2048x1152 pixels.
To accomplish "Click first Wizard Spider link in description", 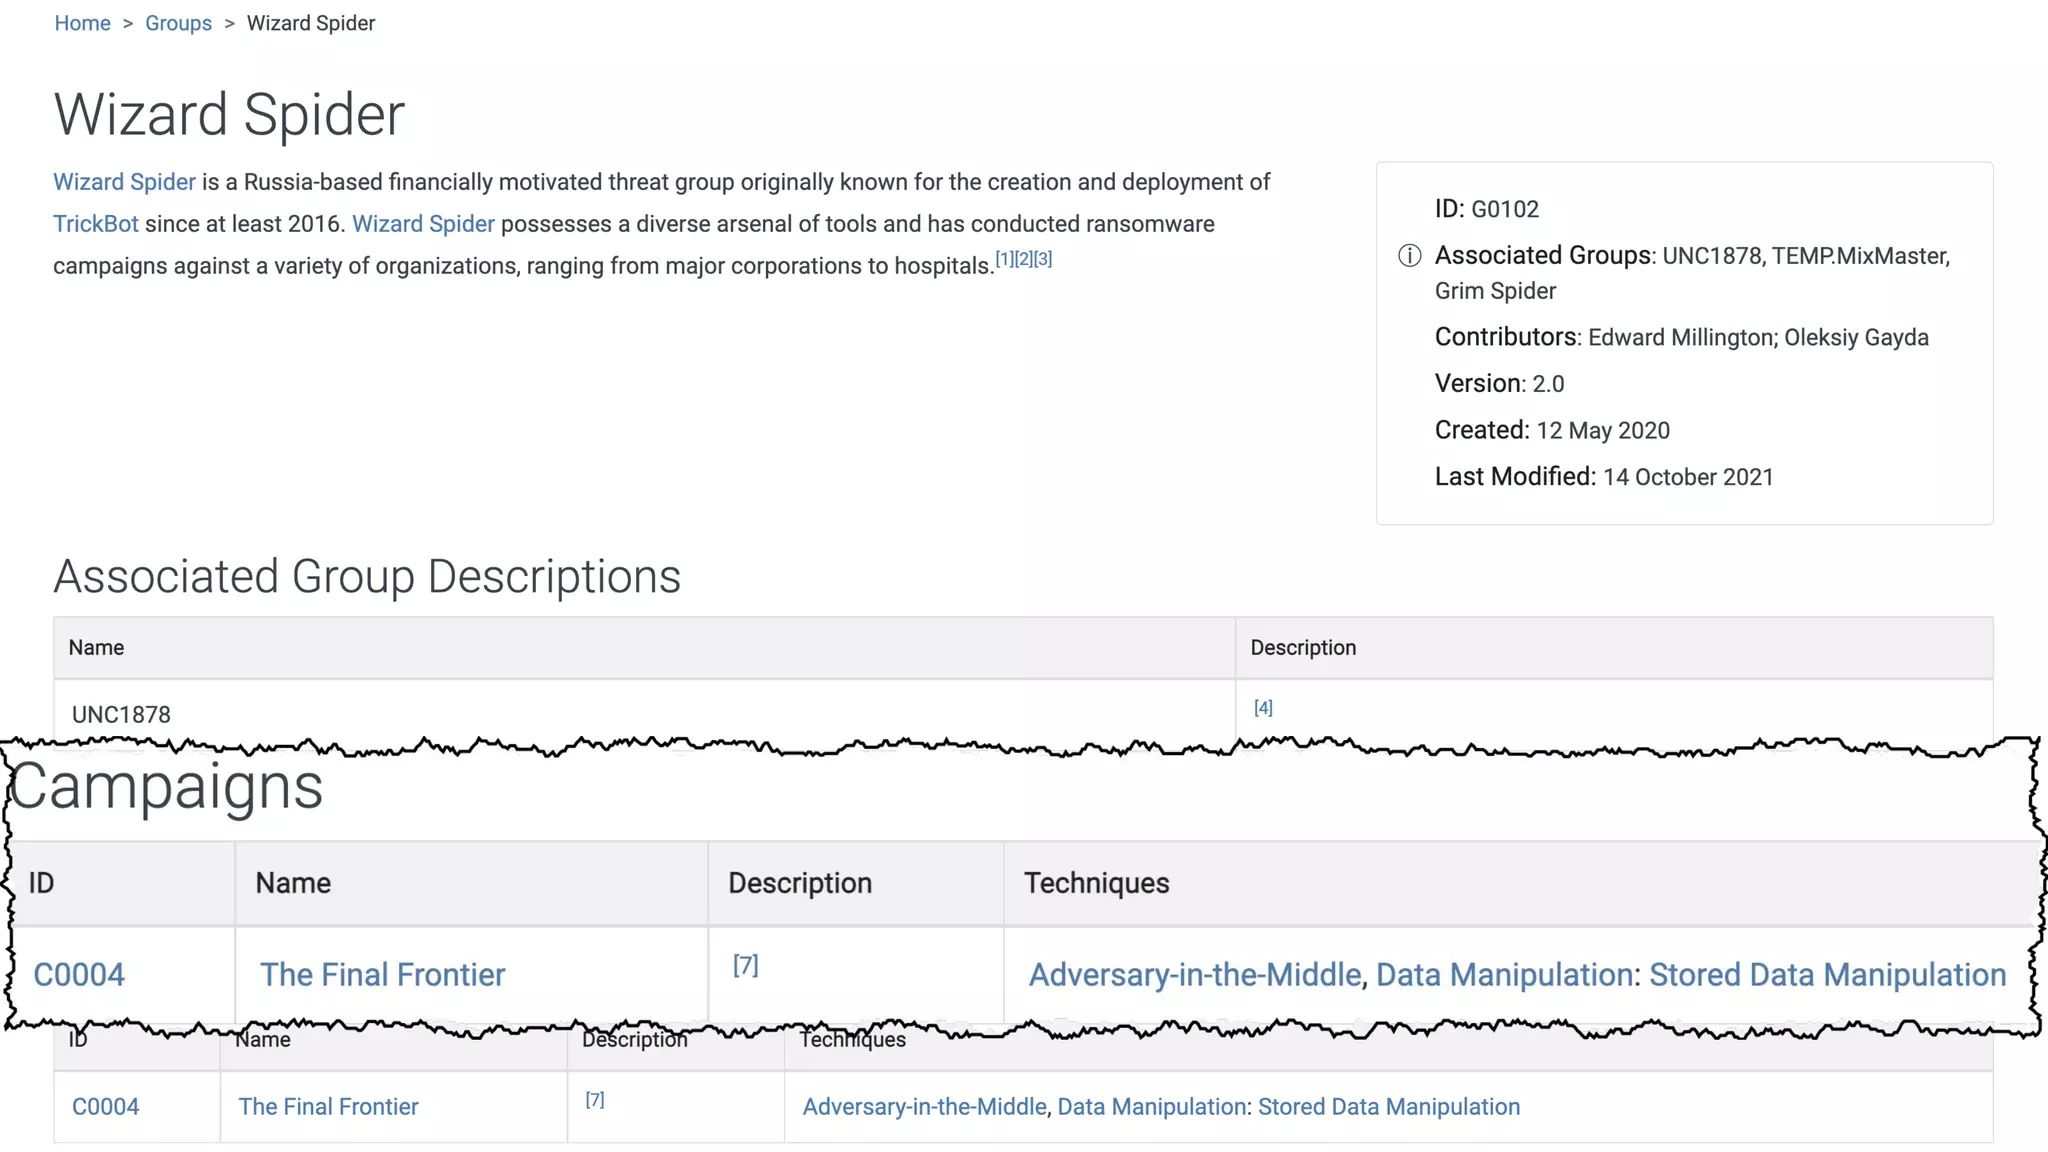I will (x=124, y=182).
